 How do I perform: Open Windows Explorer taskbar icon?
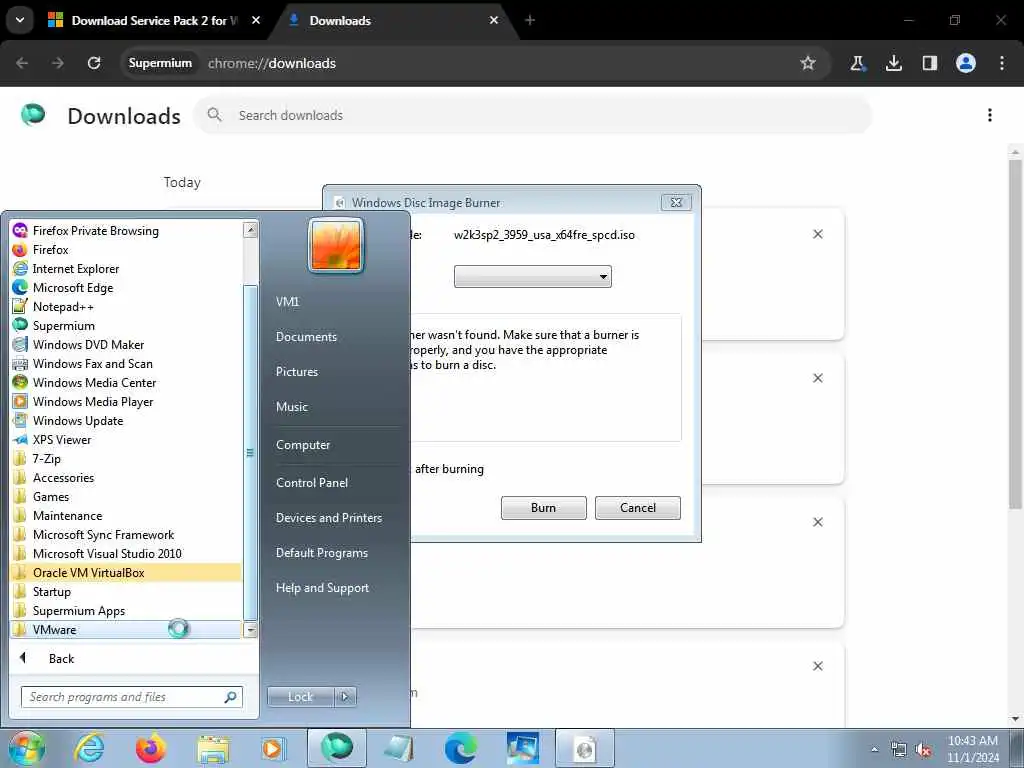213,749
